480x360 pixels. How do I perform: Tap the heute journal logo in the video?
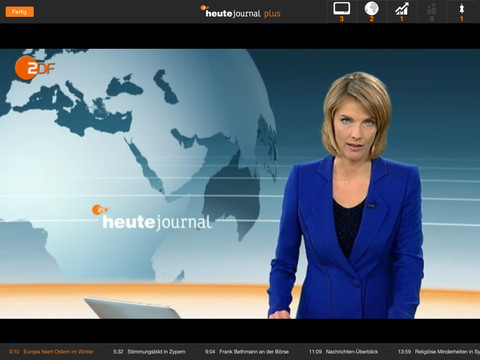(152, 218)
